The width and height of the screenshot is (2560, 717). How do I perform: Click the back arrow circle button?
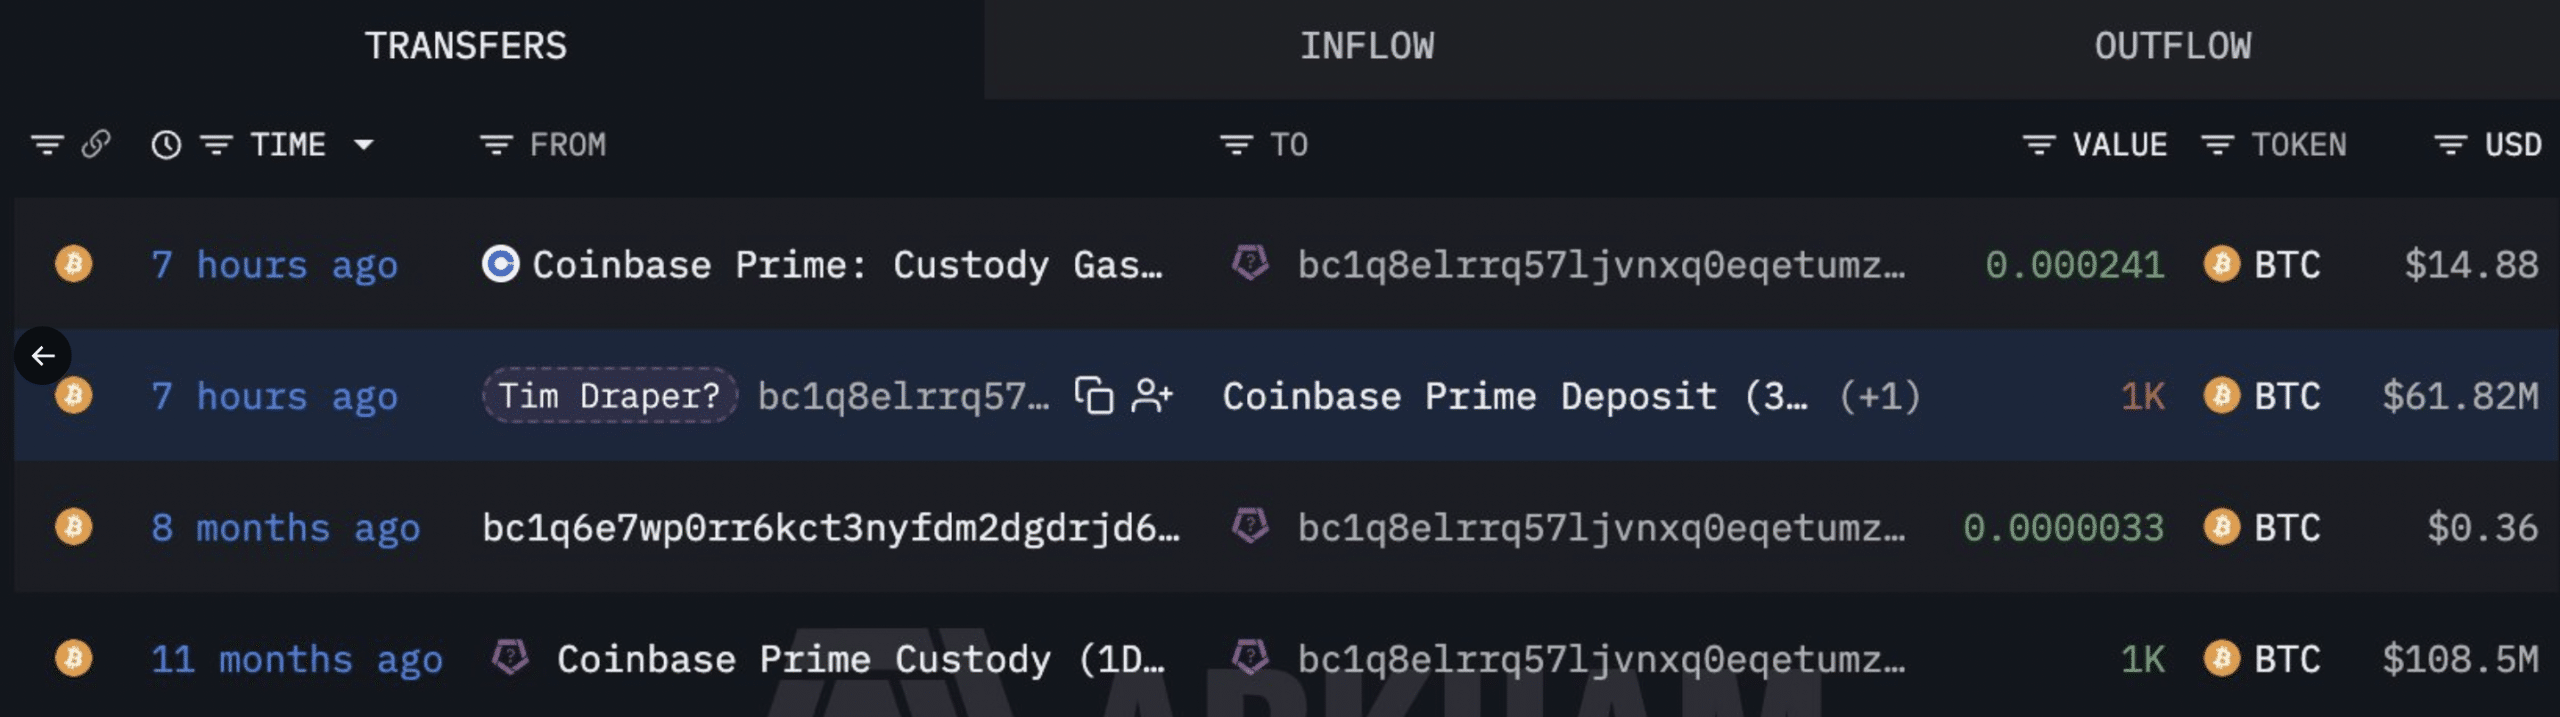tap(43, 355)
